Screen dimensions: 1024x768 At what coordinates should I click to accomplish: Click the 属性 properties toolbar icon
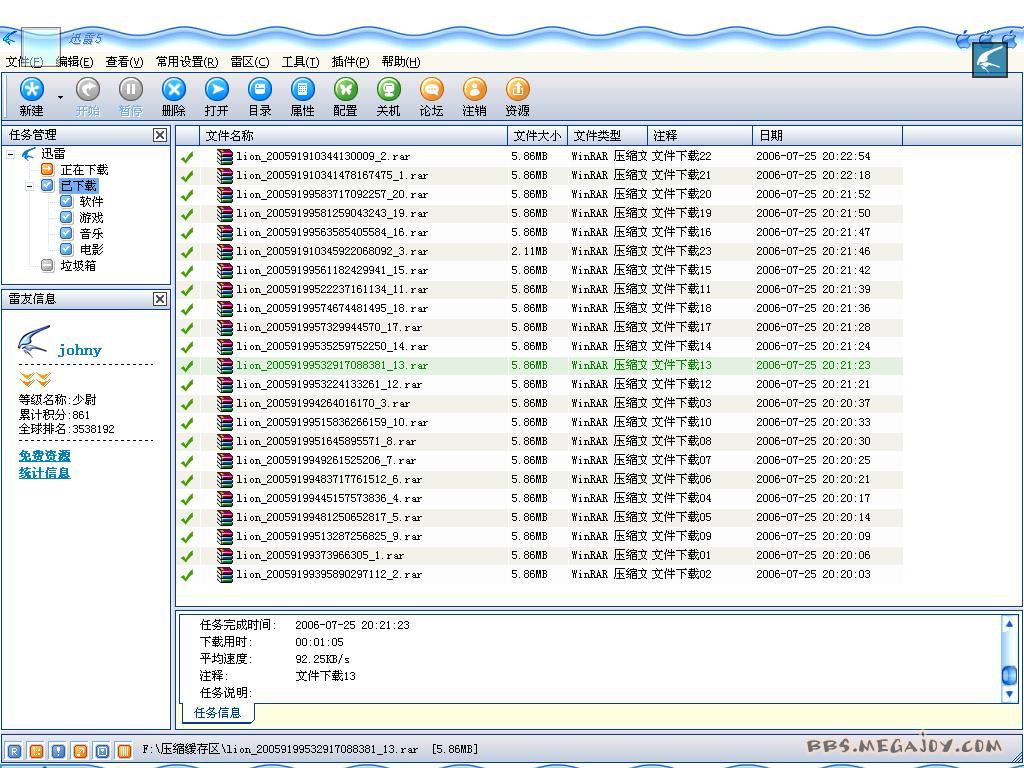click(302, 89)
